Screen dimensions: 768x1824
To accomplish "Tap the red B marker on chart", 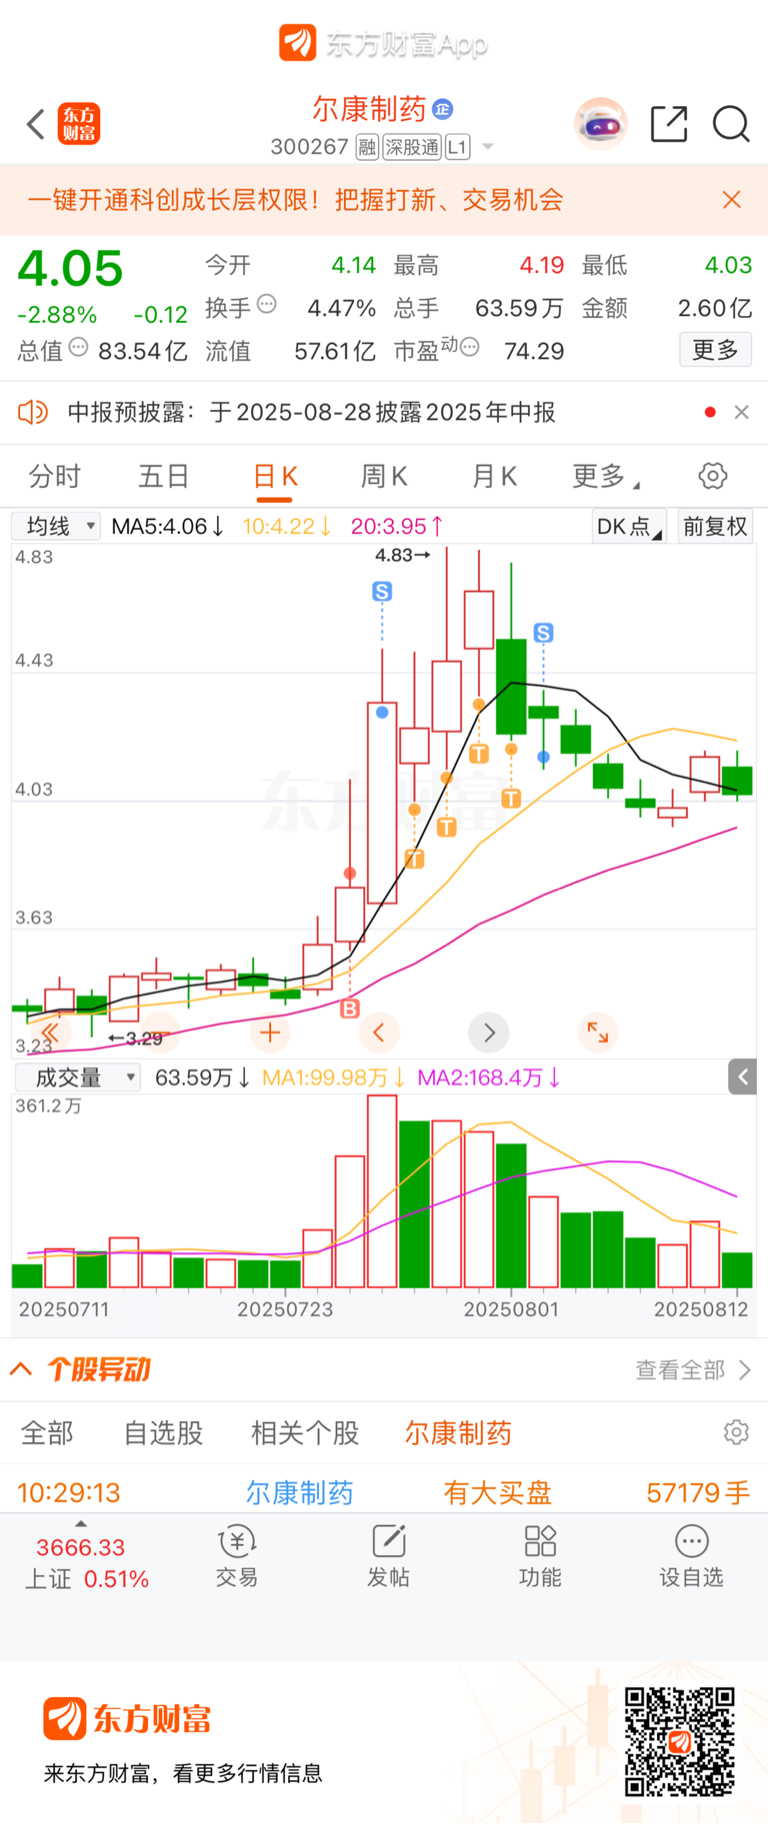I will [x=350, y=1008].
